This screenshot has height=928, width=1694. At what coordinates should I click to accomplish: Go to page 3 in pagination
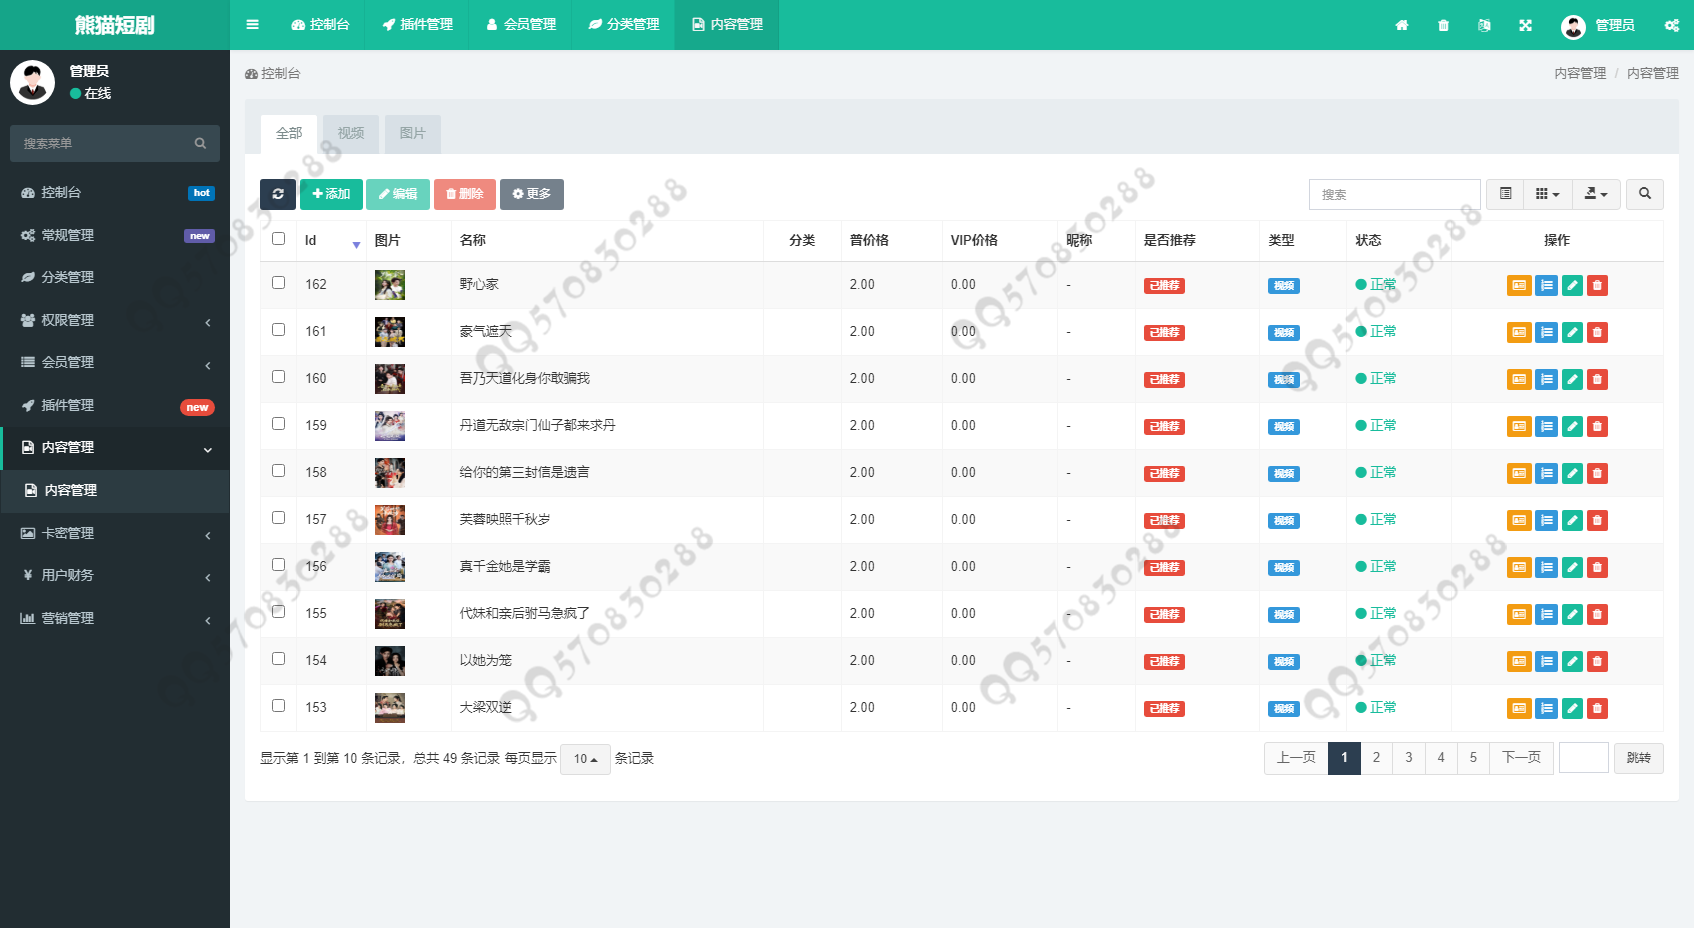[1409, 758]
